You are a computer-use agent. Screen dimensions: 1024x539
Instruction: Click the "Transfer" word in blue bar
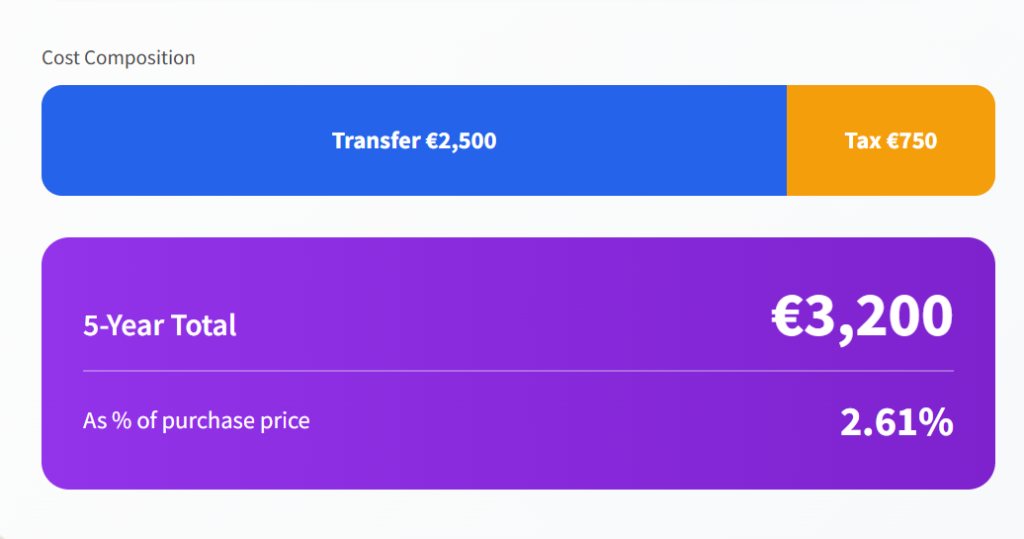tap(376, 141)
